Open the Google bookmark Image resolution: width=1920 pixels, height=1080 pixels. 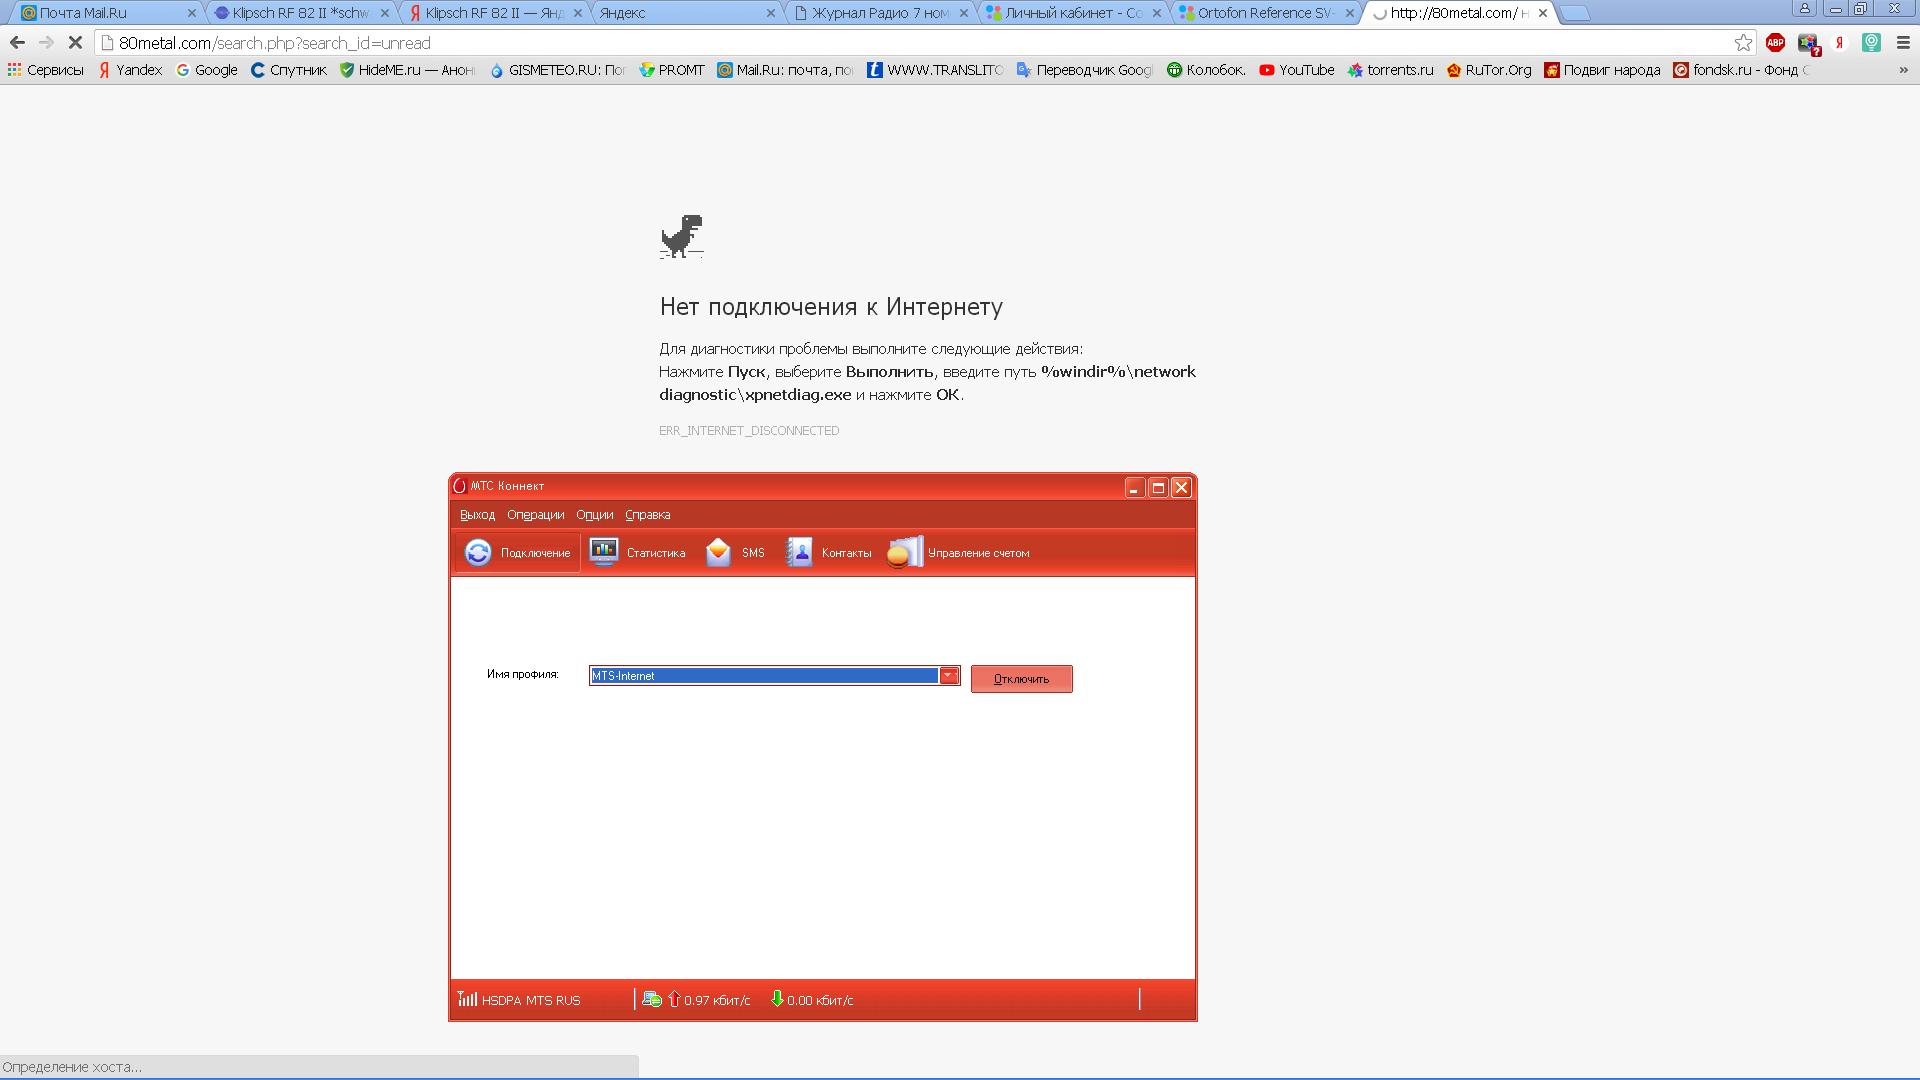pos(207,70)
